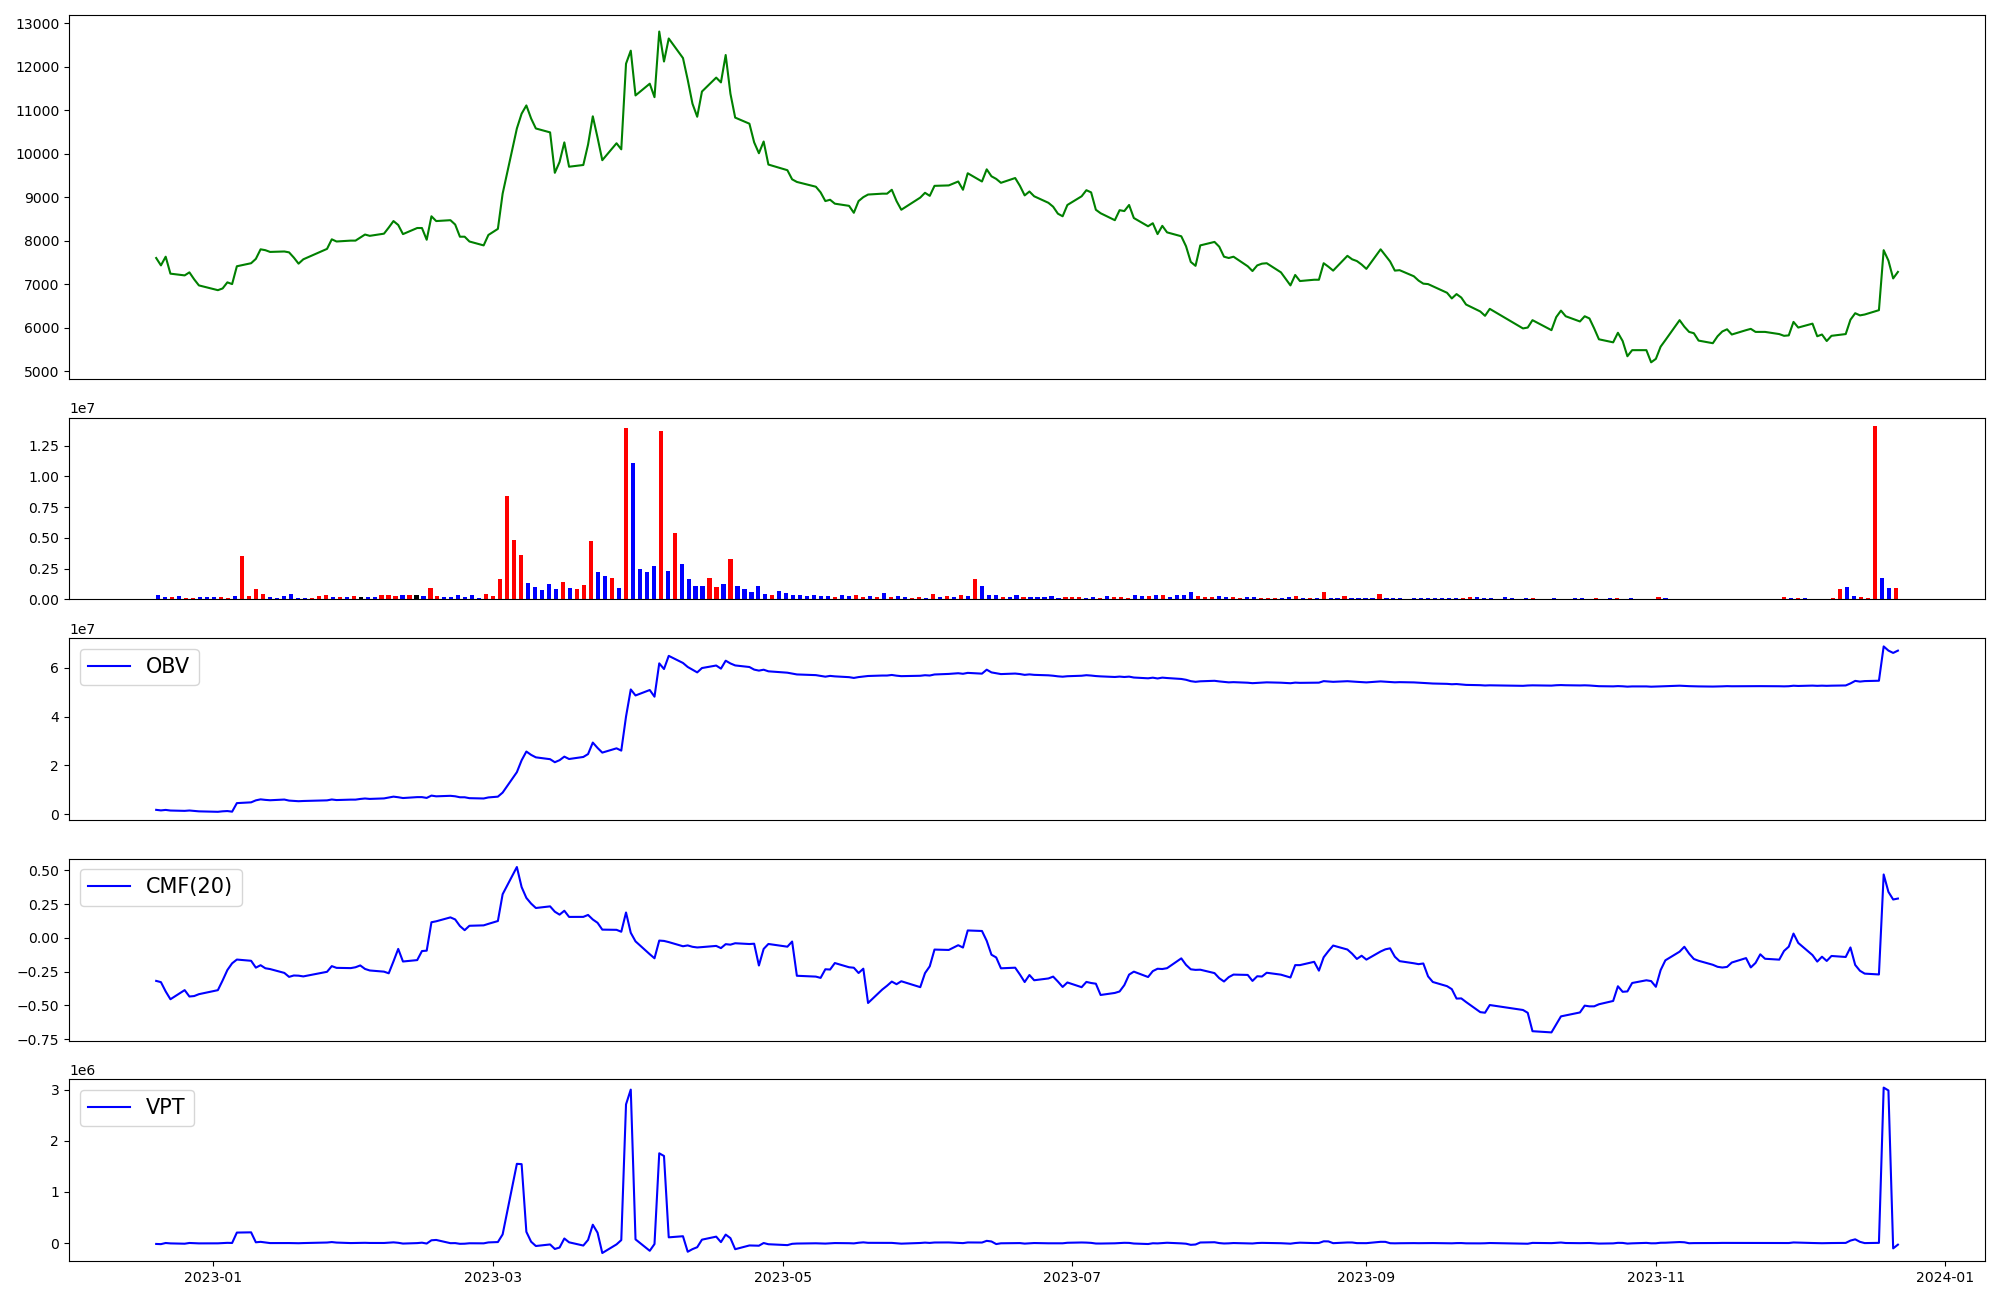Image resolution: width=2000 pixels, height=1300 pixels.
Task: Click the blue line sample in VPT legend
Action: (x=110, y=1107)
